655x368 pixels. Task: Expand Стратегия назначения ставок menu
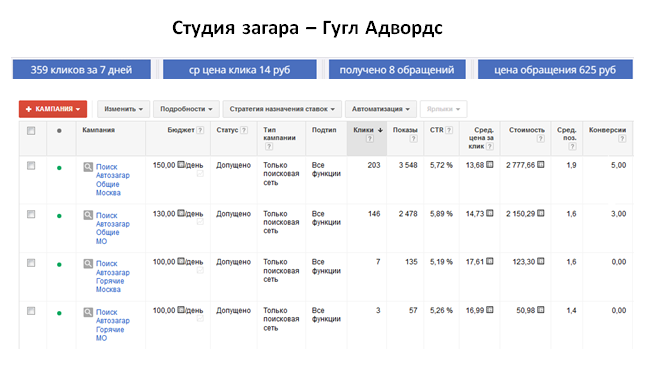click(x=282, y=109)
